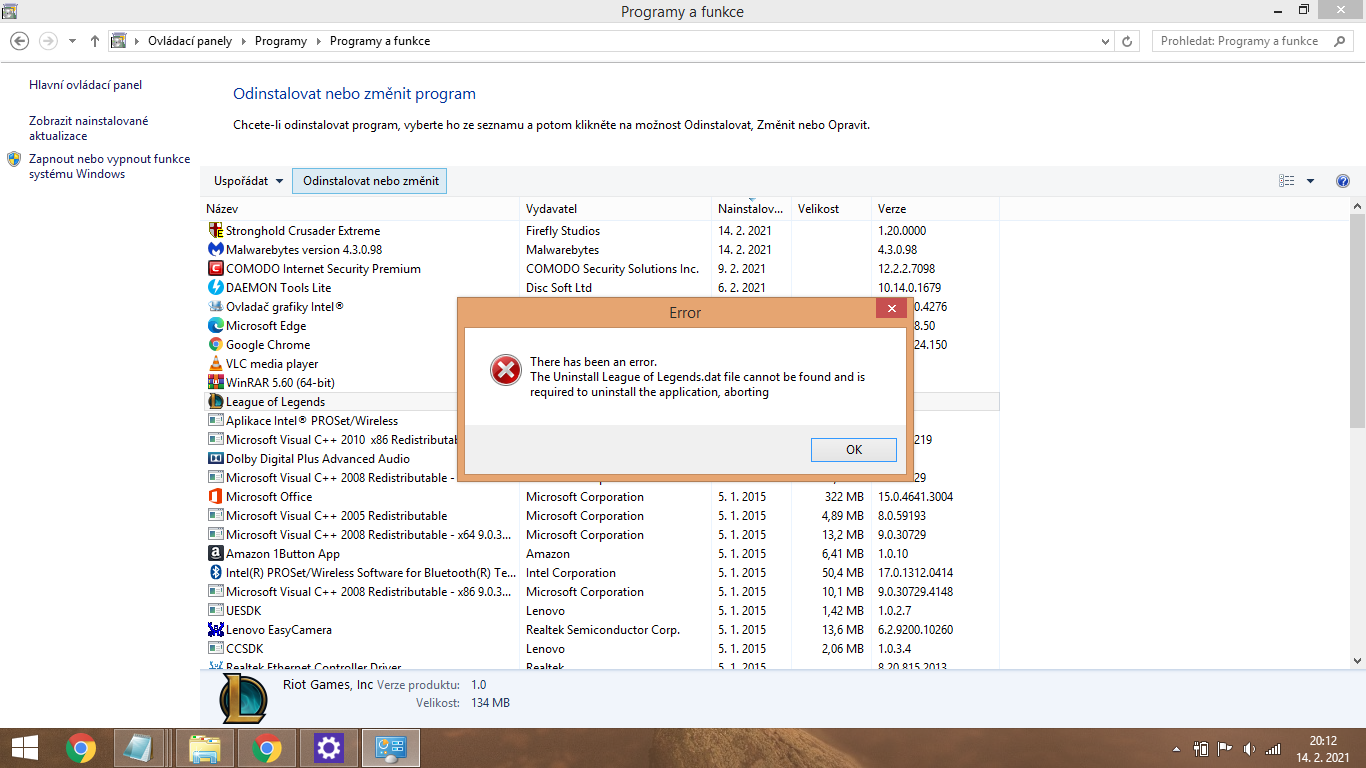Click in the Prohledat search field
This screenshot has width=1366, height=768.
click(x=1240, y=41)
